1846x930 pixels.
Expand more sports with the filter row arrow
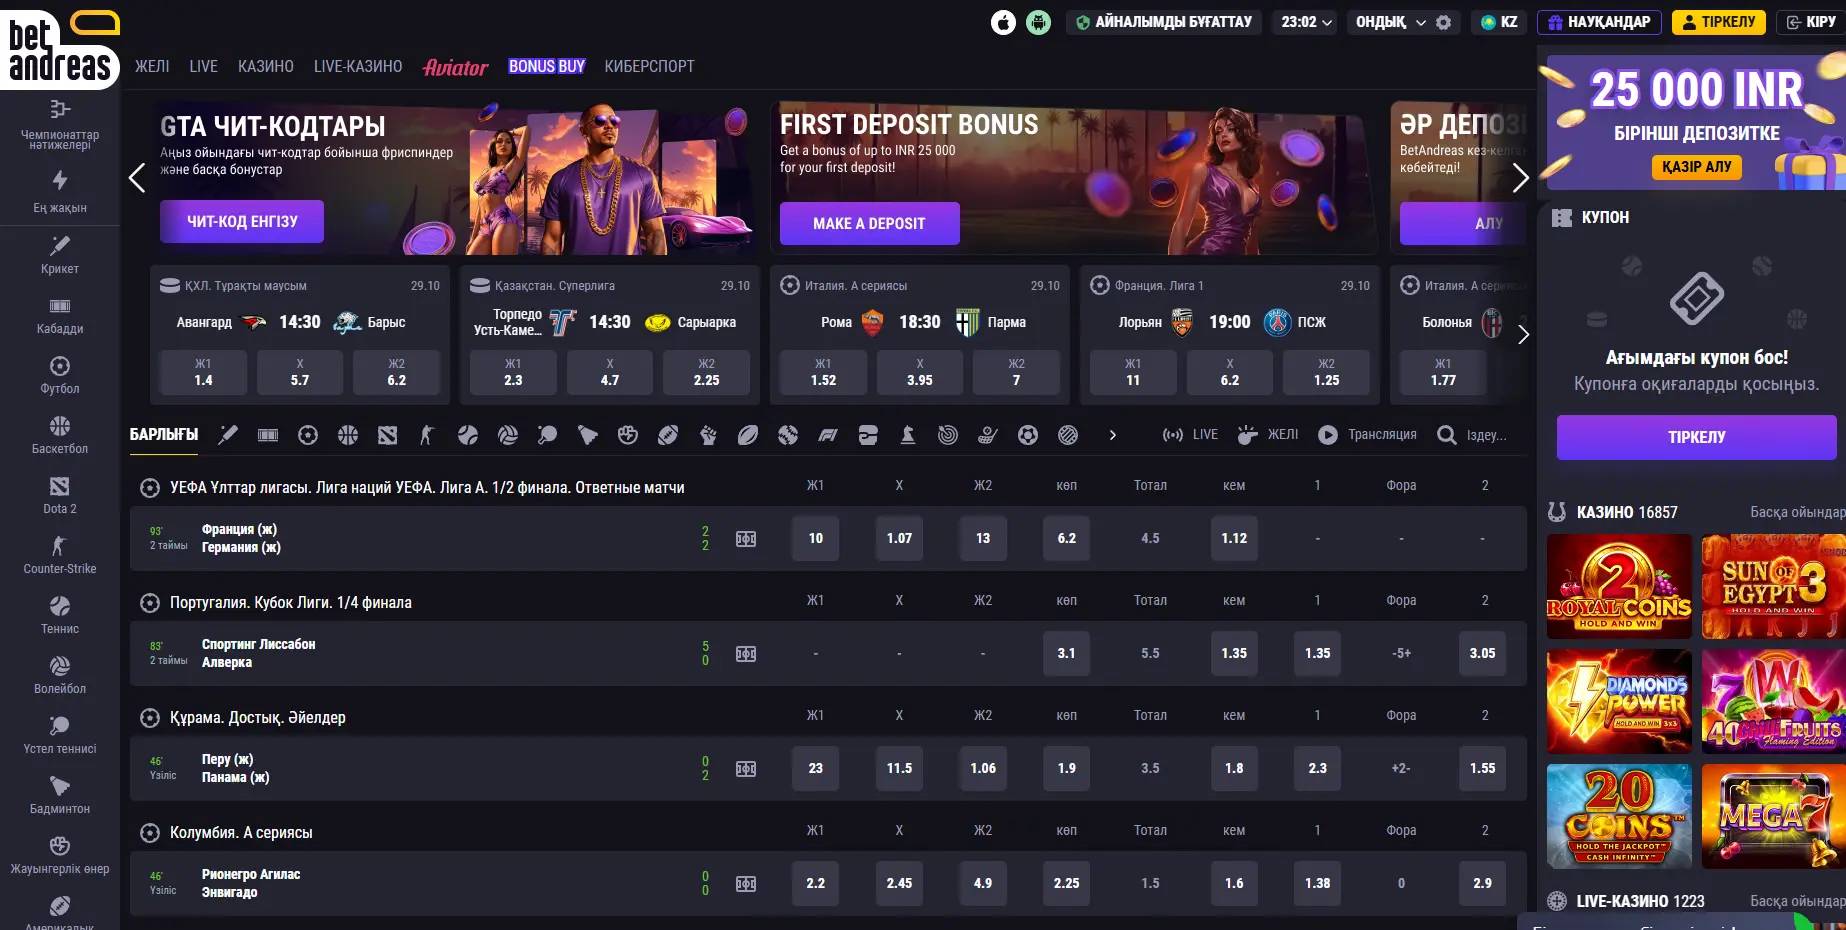1112,435
